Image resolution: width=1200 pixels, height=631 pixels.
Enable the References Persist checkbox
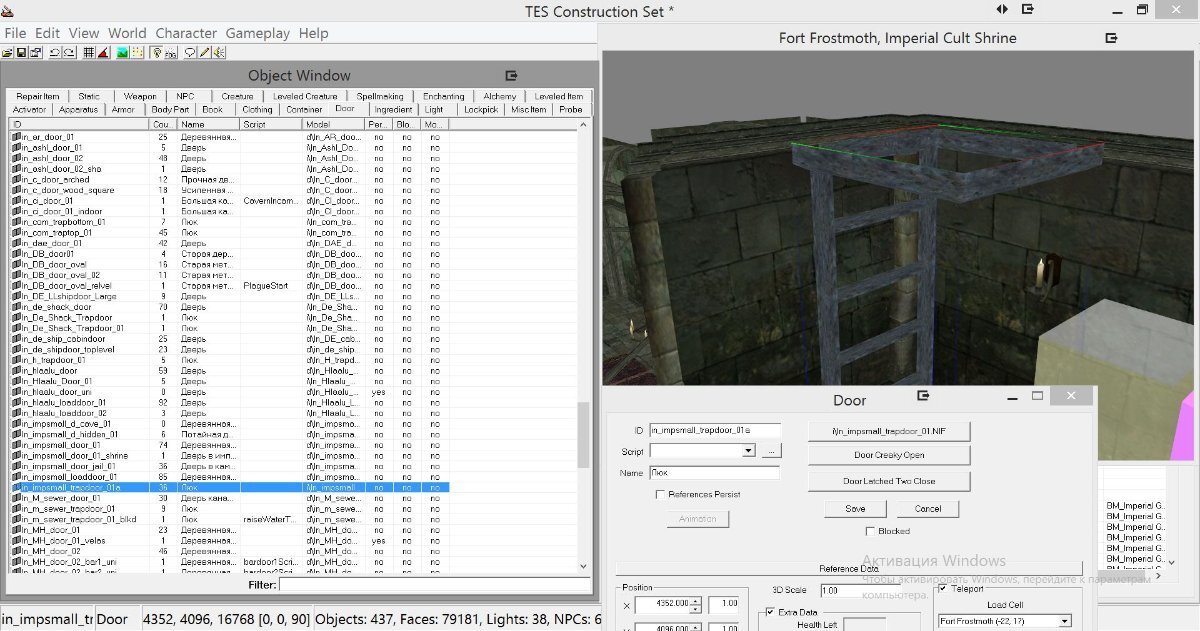pyautogui.click(x=660, y=494)
